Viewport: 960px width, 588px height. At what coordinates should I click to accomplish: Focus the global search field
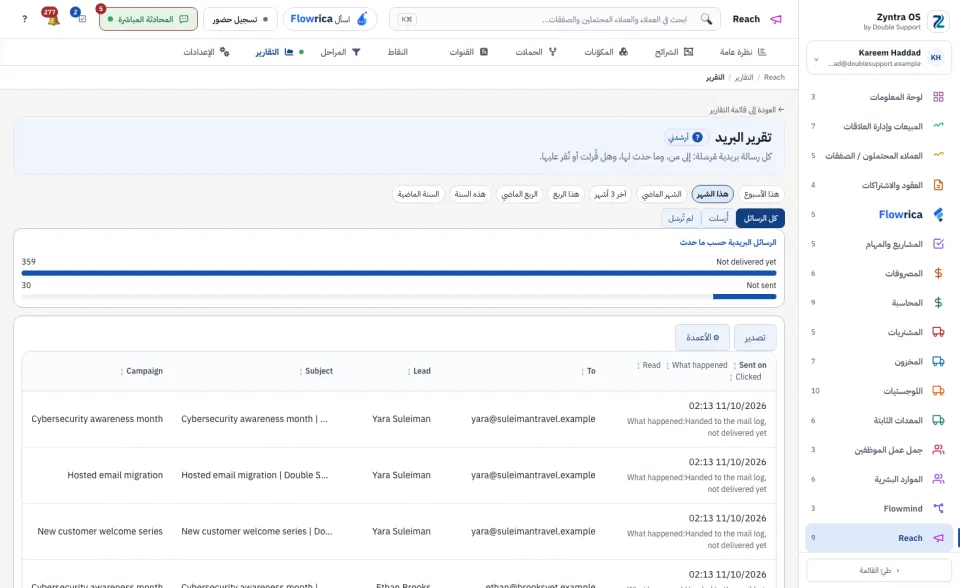554,19
